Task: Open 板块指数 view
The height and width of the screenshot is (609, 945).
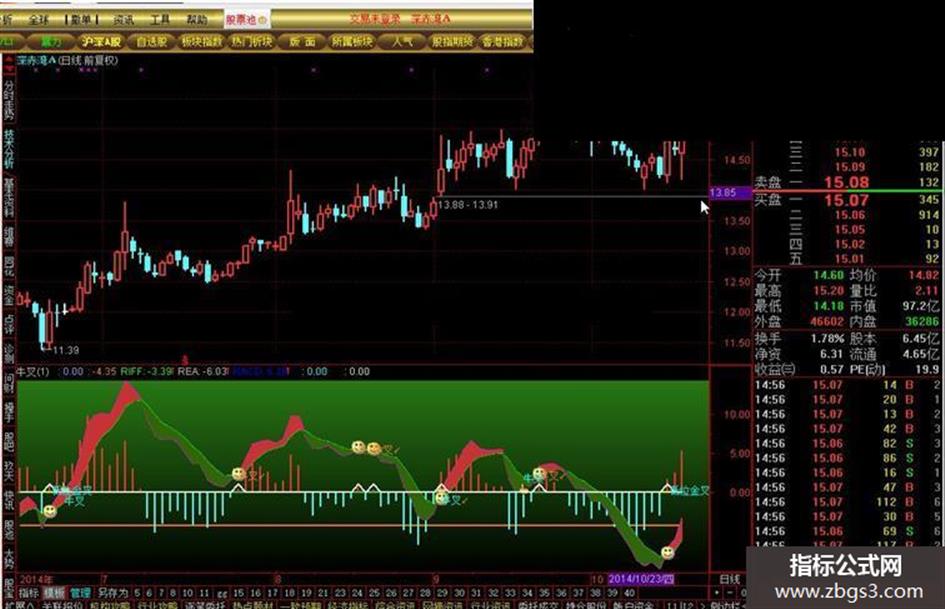Action: pyautogui.click(x=201, y=42)
